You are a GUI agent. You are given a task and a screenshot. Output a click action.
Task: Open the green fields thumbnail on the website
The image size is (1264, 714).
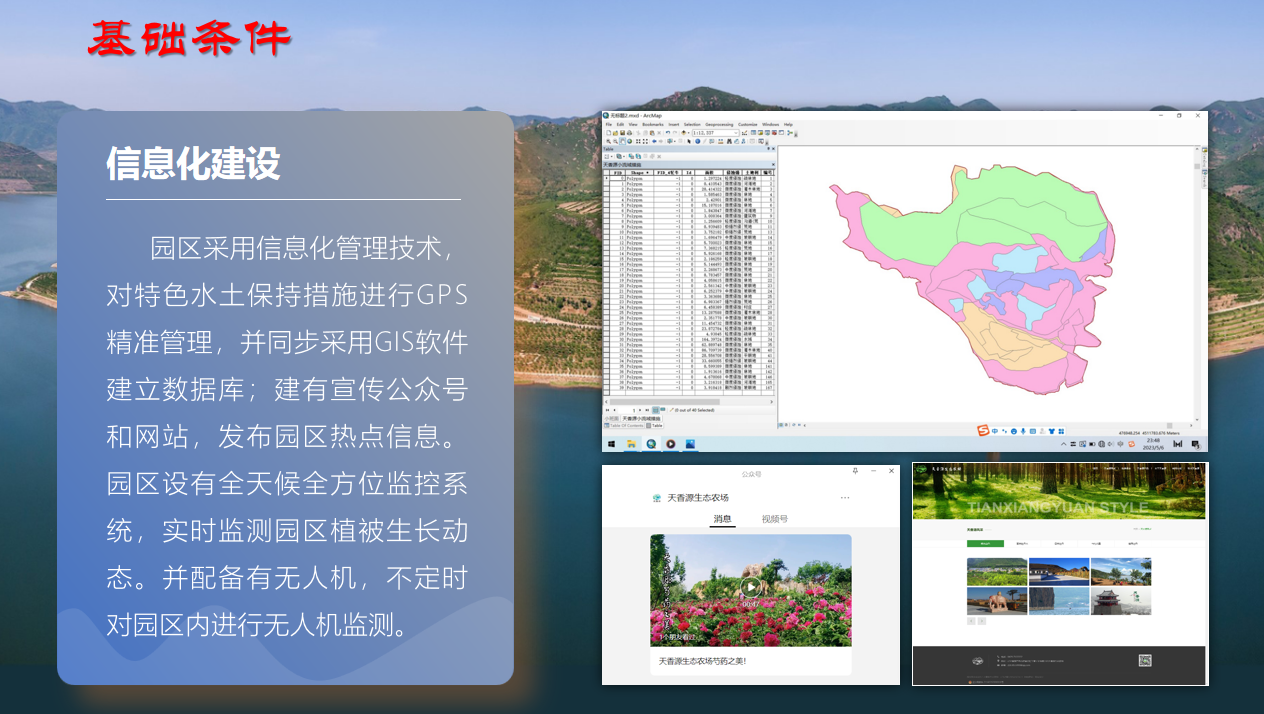click(997, 571)
